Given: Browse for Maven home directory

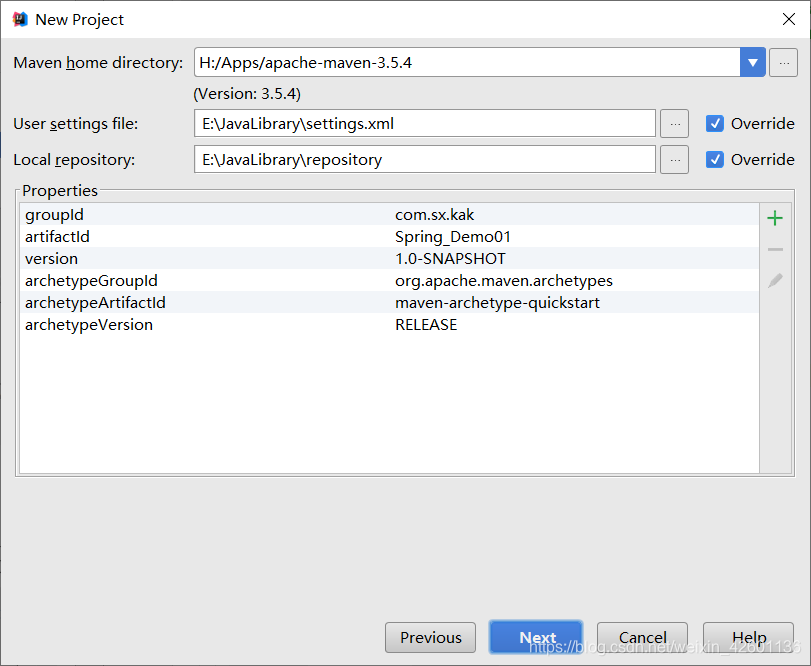Looking at the screenshot, I should tap(783, 62).
